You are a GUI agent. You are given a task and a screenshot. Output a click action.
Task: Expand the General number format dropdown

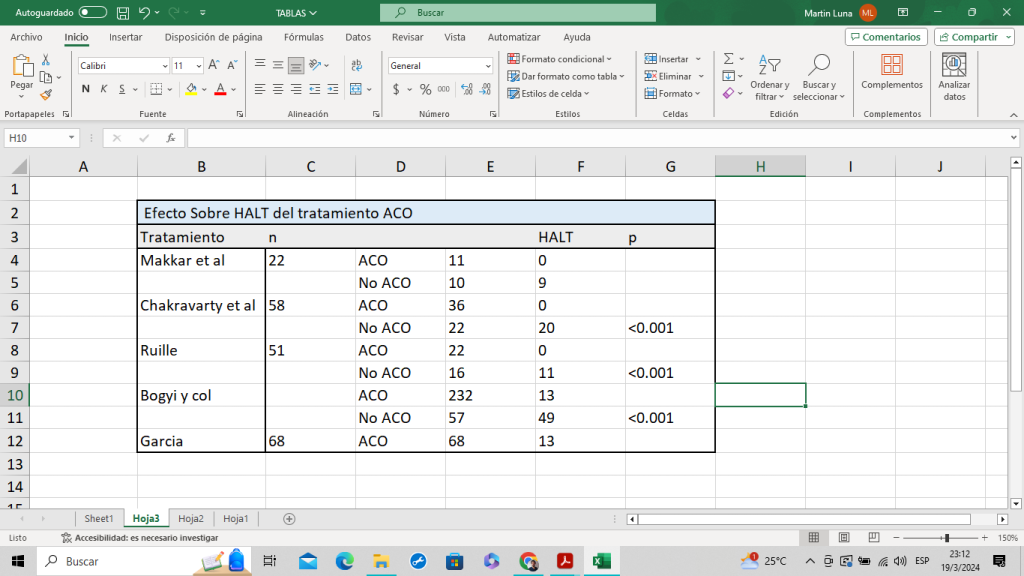point(488,65)
